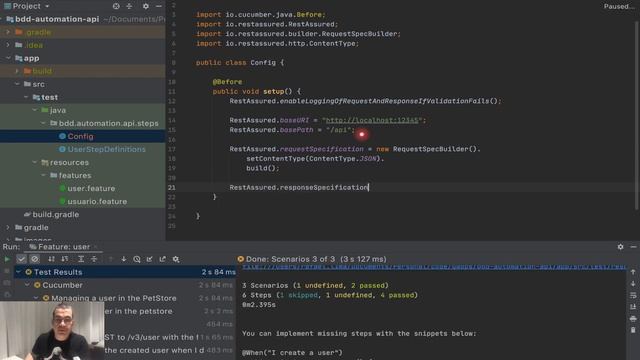
Task: Open user.feature file
Action: point(91,189)
